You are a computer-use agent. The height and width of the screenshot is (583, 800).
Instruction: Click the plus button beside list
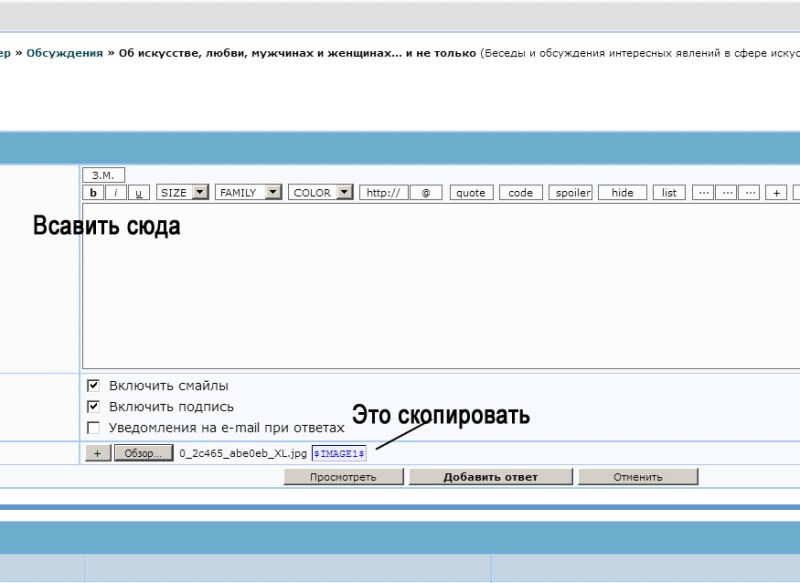click(777, 193)
